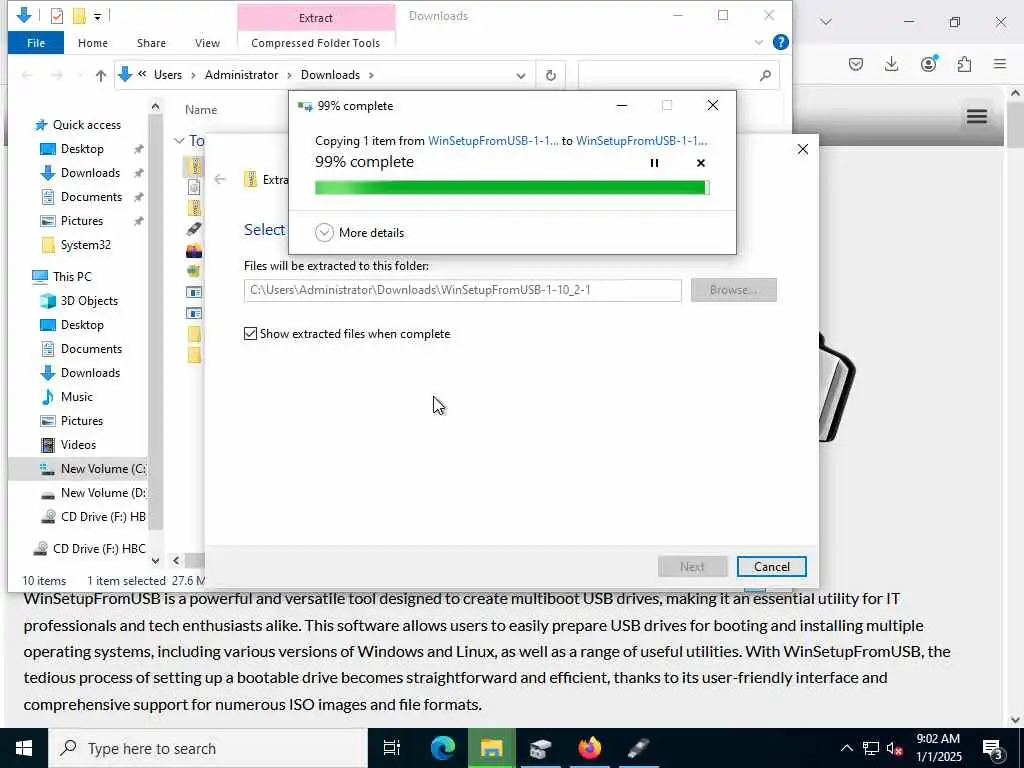Select the Extract contextual tab
Image resolution: width=1024 pixels, height=768 pixels.
[316, 18]
